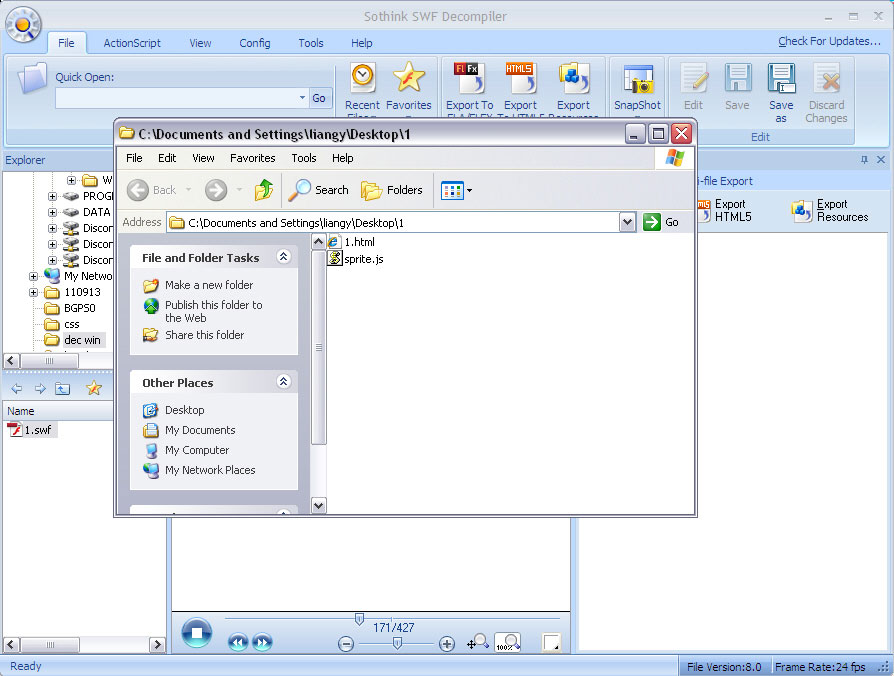The image size is (894, 676).
Task: Click Share this folder link
Action: pos(204,335)
